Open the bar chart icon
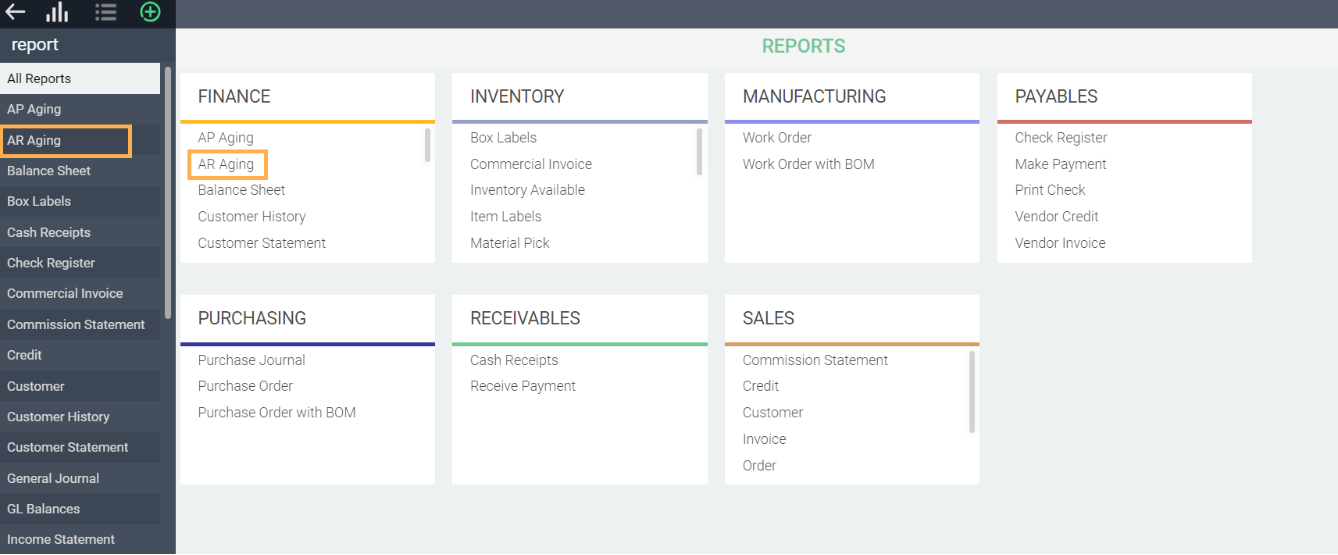The height and width of the screenshot is (555, 1338). click(x=58, y=13)
